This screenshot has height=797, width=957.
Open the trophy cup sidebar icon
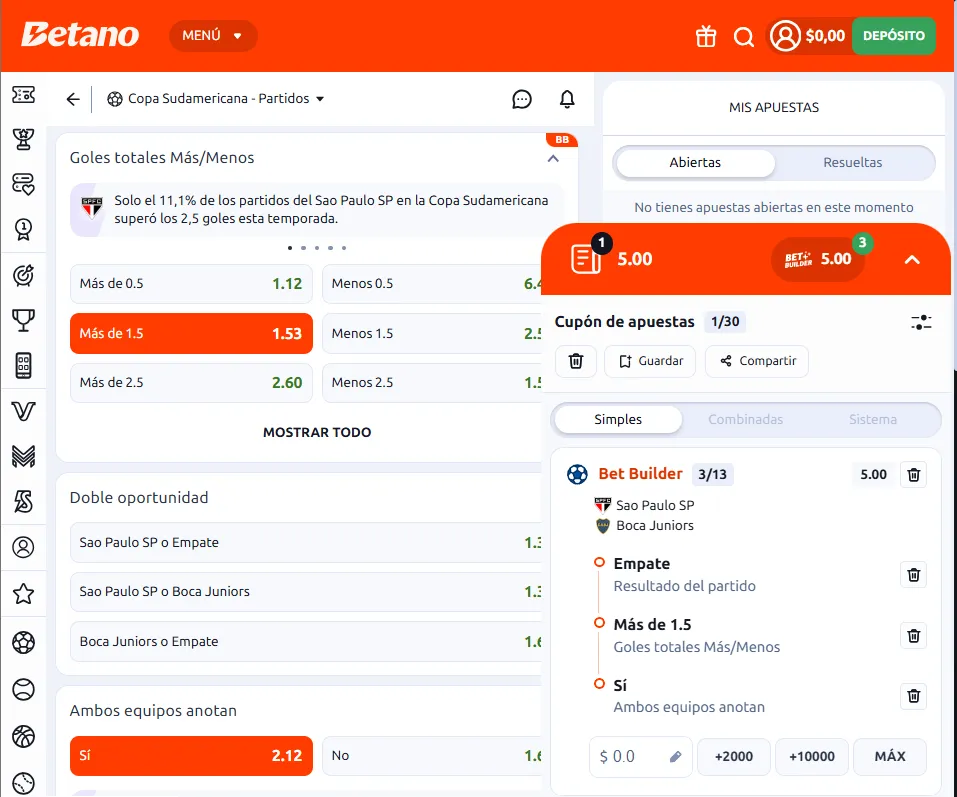(23, 320)
